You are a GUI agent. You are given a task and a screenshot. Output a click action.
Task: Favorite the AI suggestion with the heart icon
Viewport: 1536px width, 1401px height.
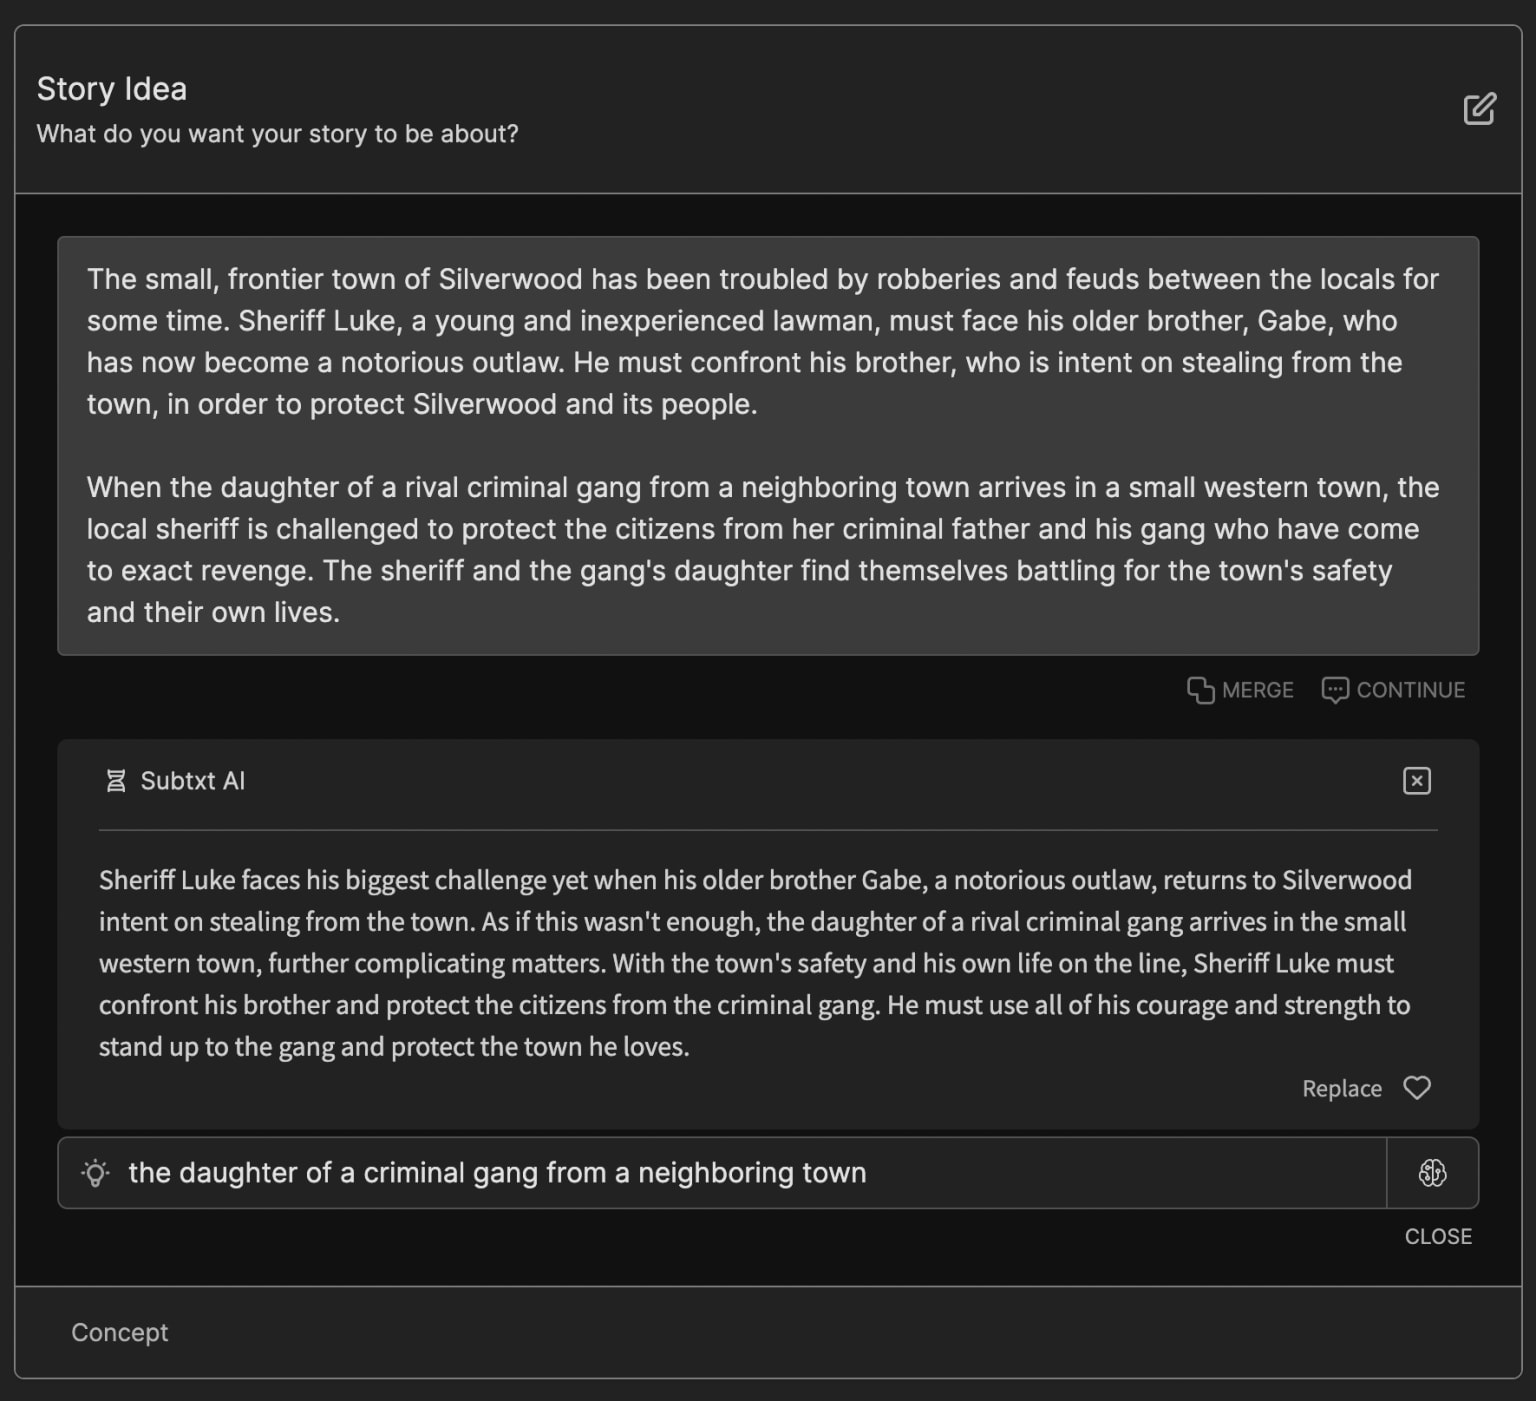click(x=1417, y=1088)
